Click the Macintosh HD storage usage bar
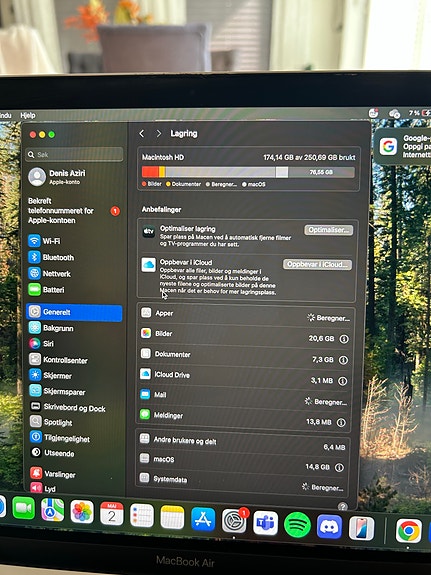The width and height of the screenshot is (431, 575). pyautogui.click(x=248, y=172)
